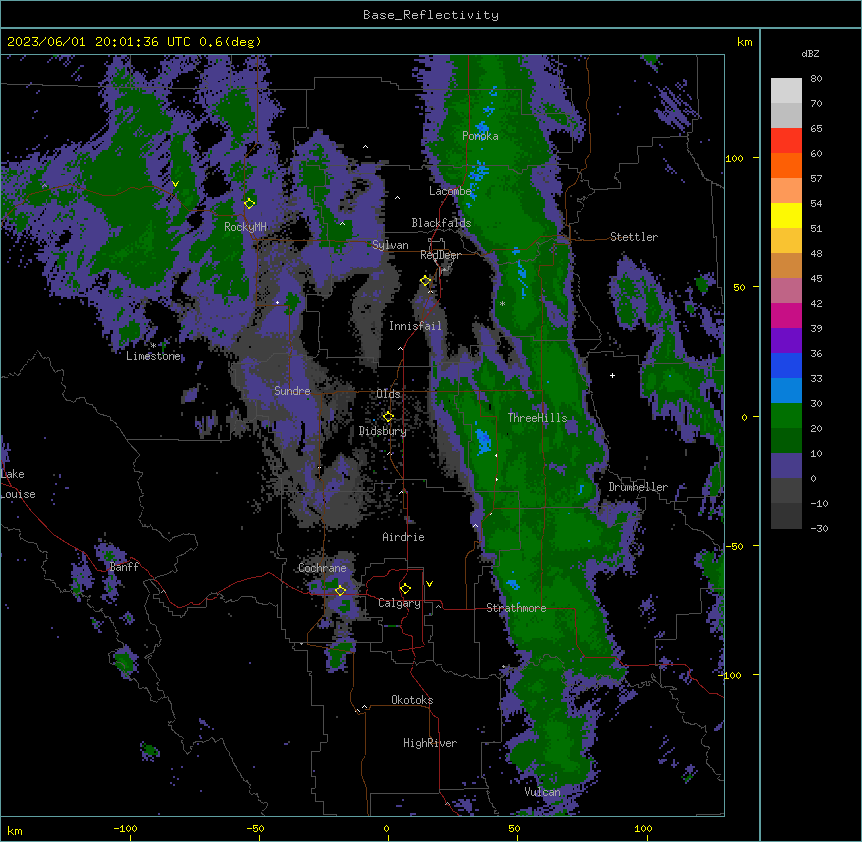The width and height of the screenshot is (862, 842).
Task: Select the Limestone label
Action: tap(153, 356)
